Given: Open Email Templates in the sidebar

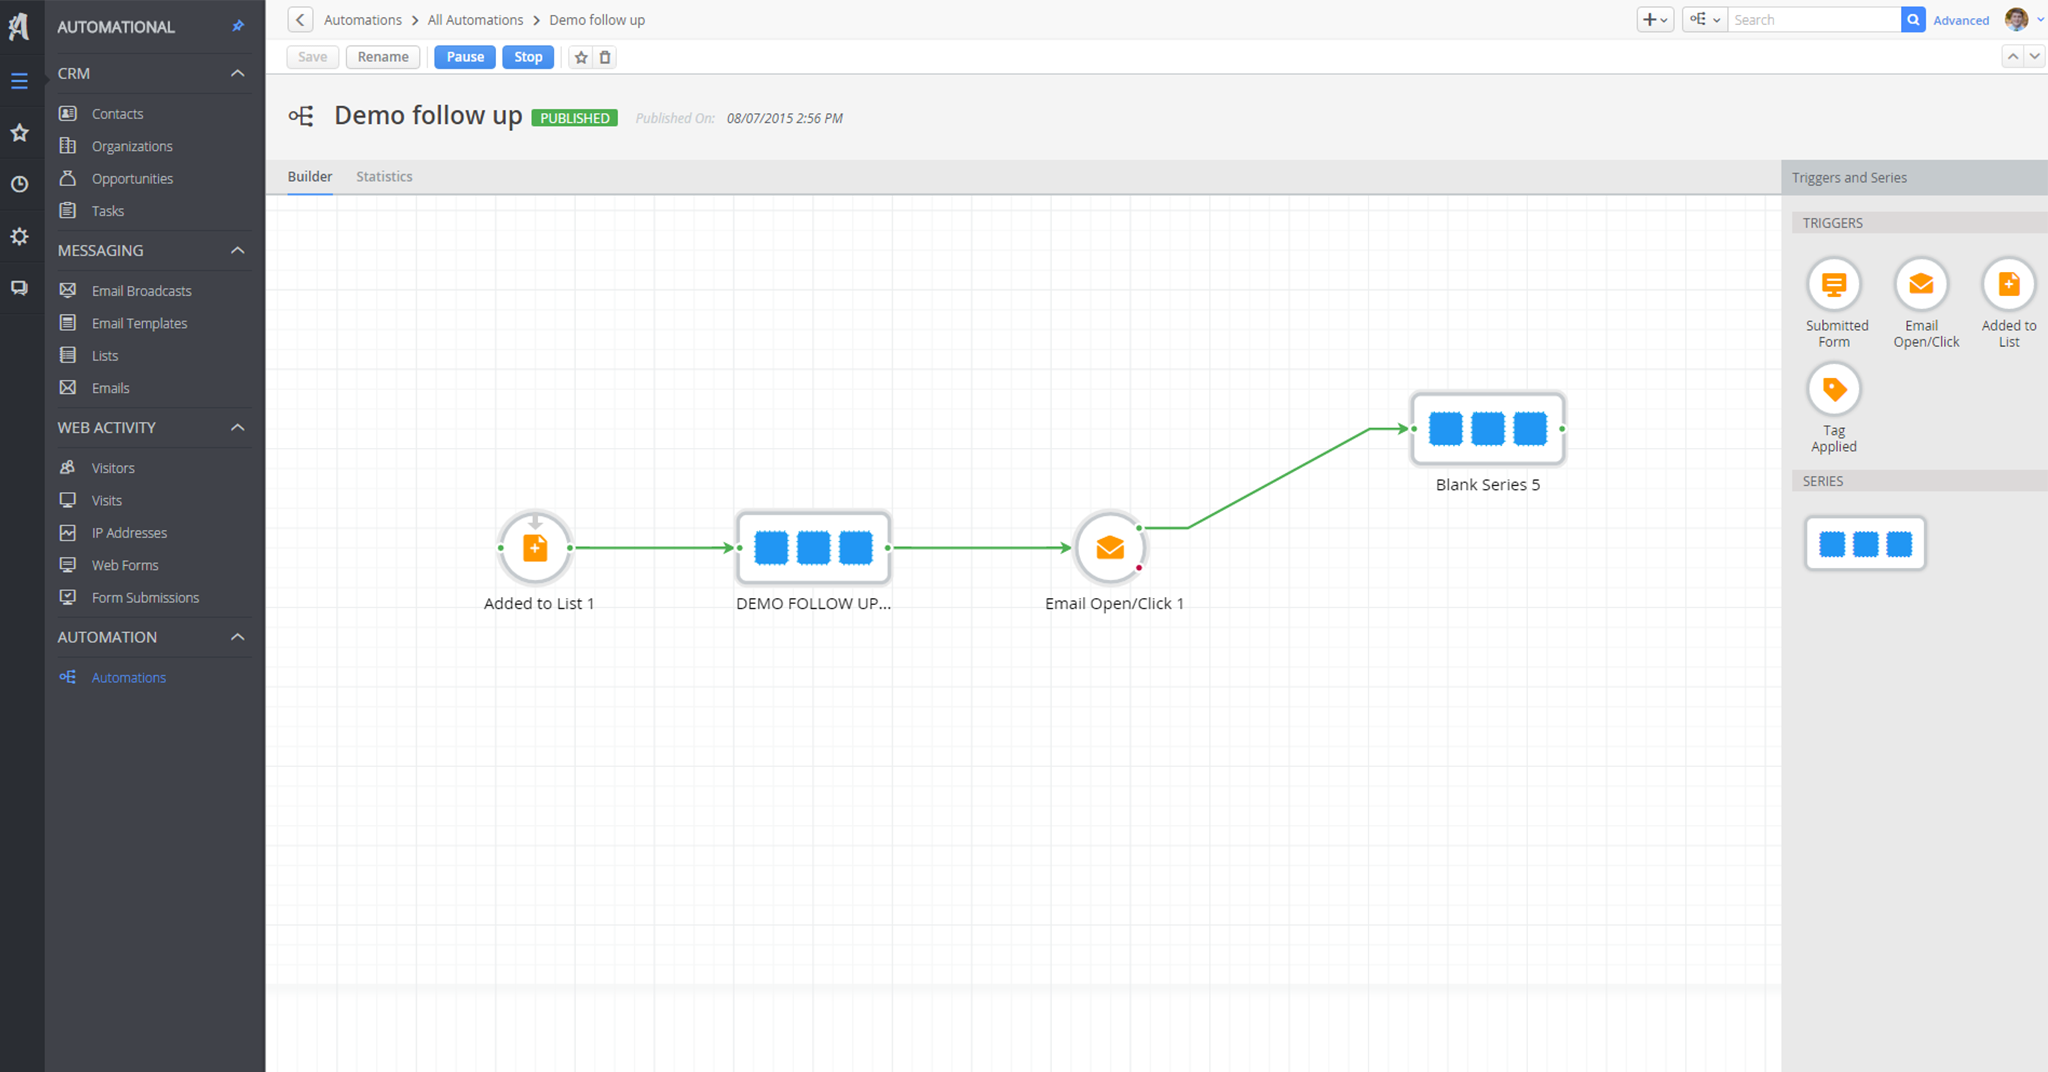Looking at the screenshot, I should [139, 323].
